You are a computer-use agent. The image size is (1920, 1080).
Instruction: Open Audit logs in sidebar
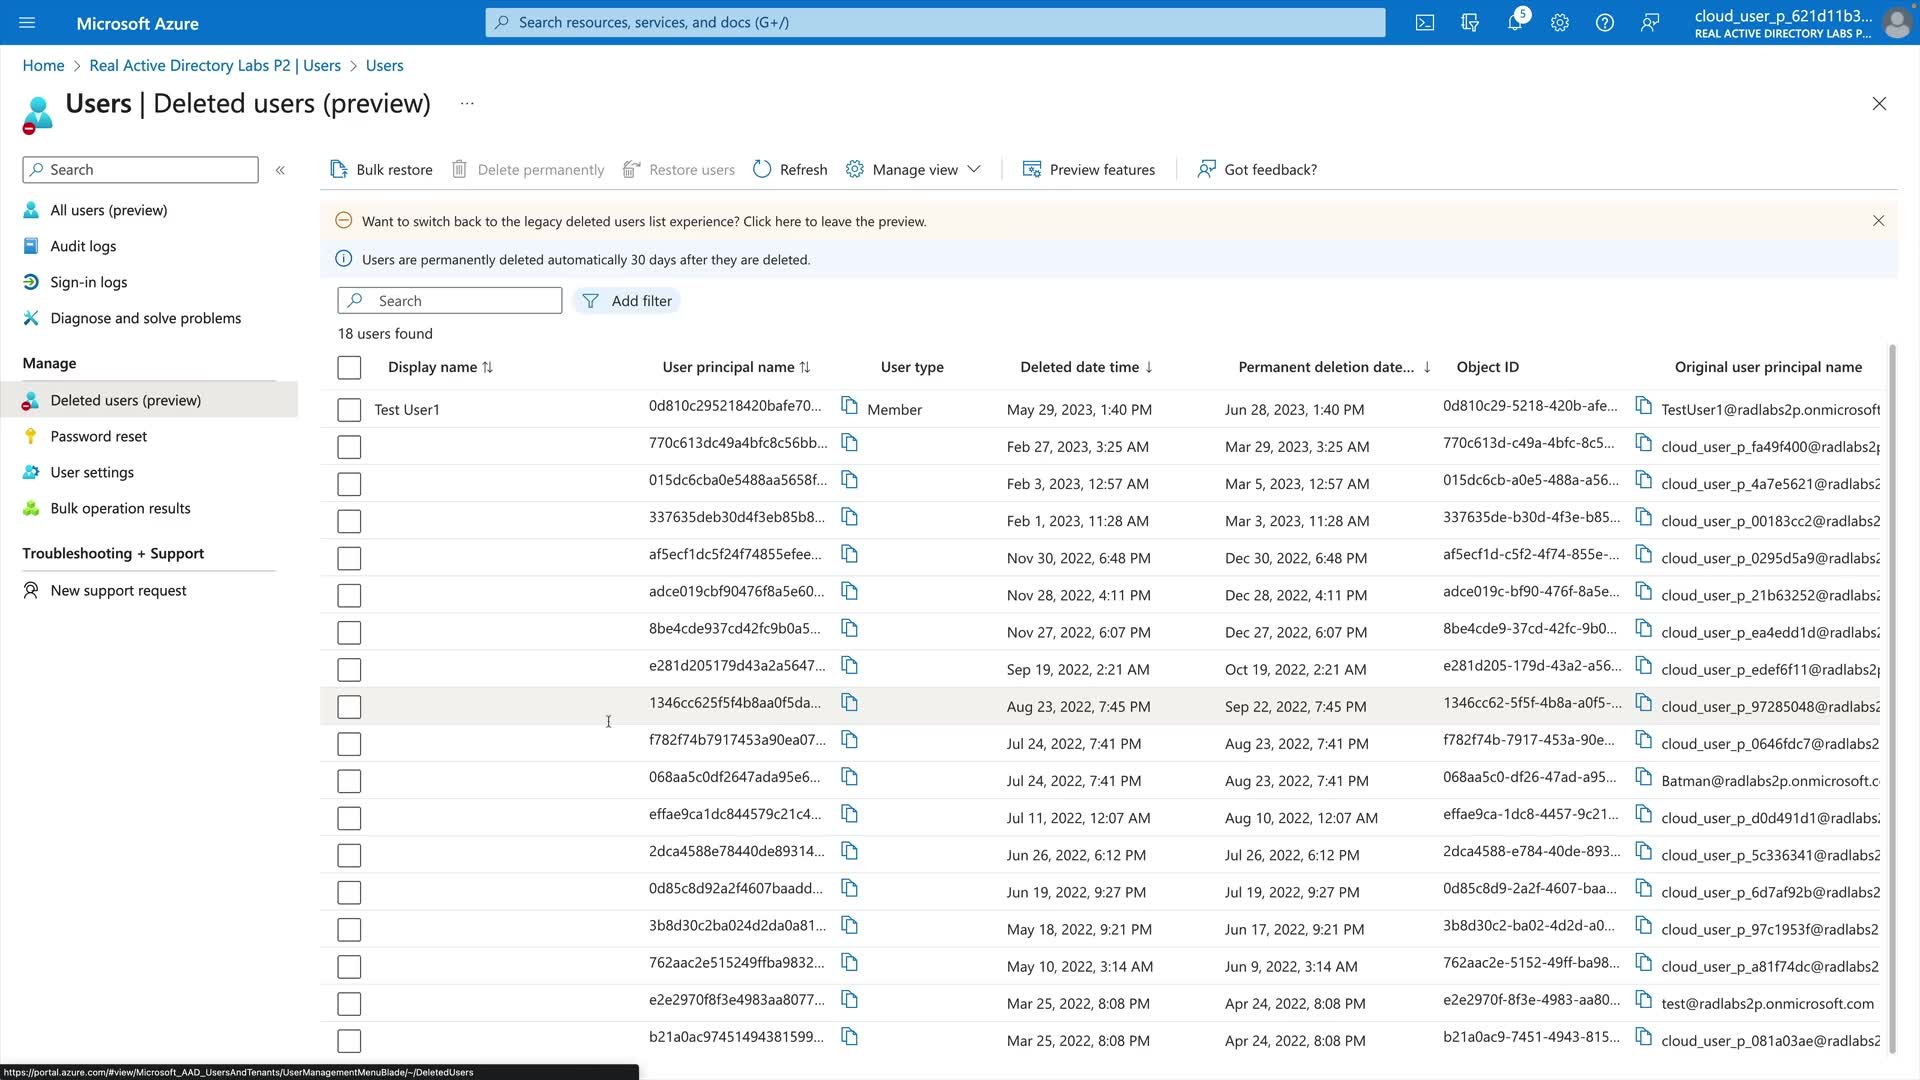coord(83,246)
